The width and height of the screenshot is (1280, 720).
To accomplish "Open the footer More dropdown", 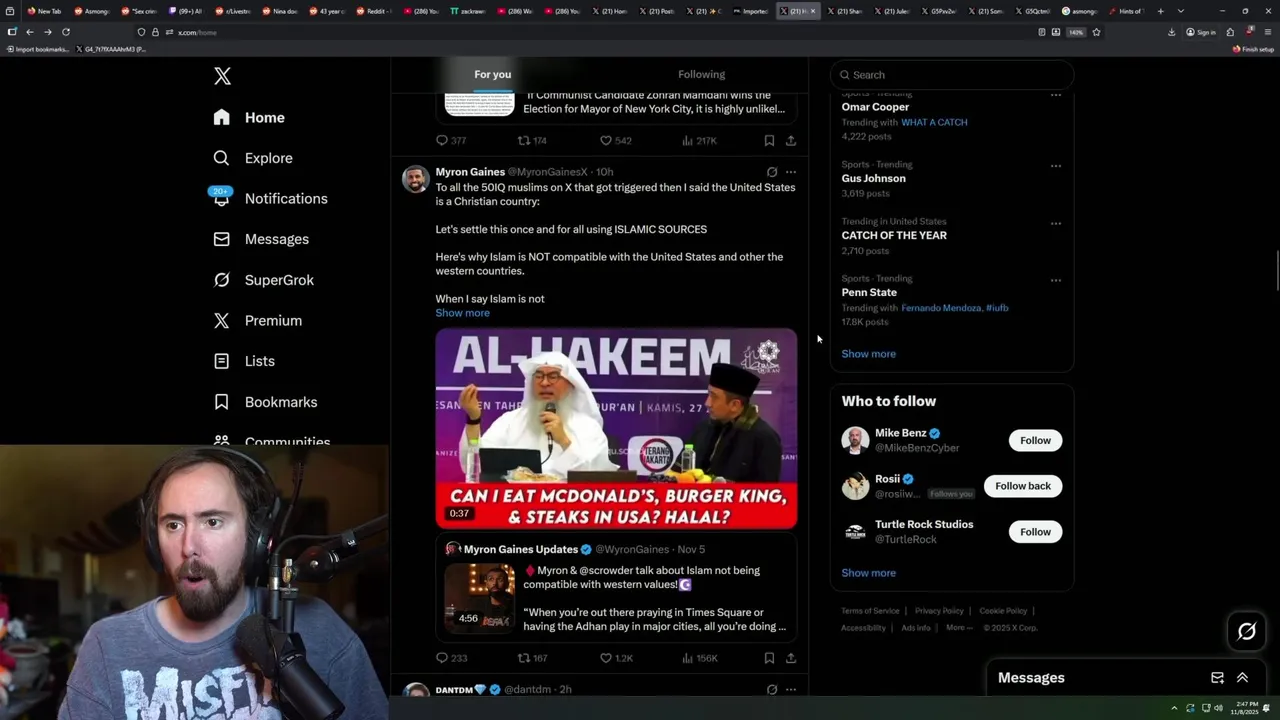I will tap(959, 628).
